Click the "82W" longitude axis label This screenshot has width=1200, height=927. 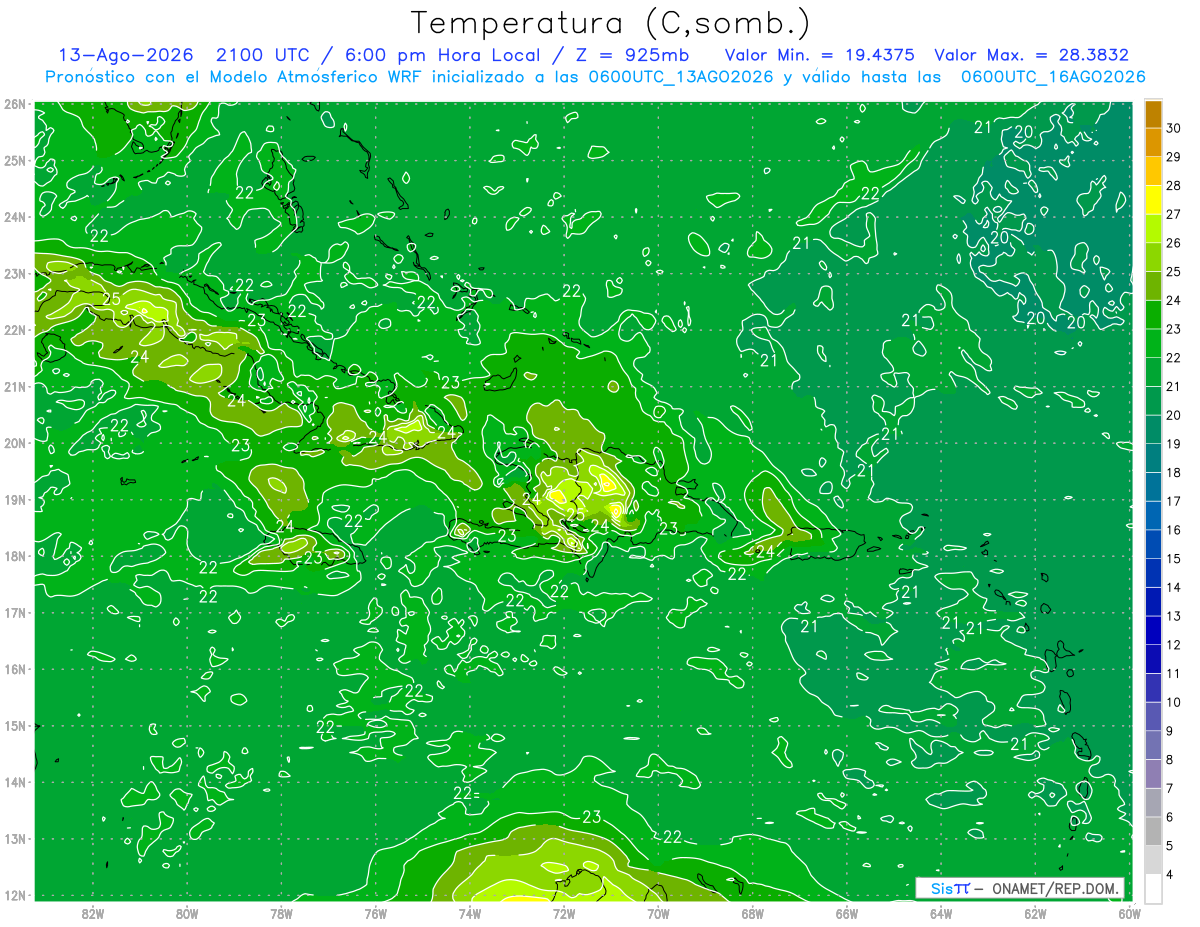click(x=93, y=912)
